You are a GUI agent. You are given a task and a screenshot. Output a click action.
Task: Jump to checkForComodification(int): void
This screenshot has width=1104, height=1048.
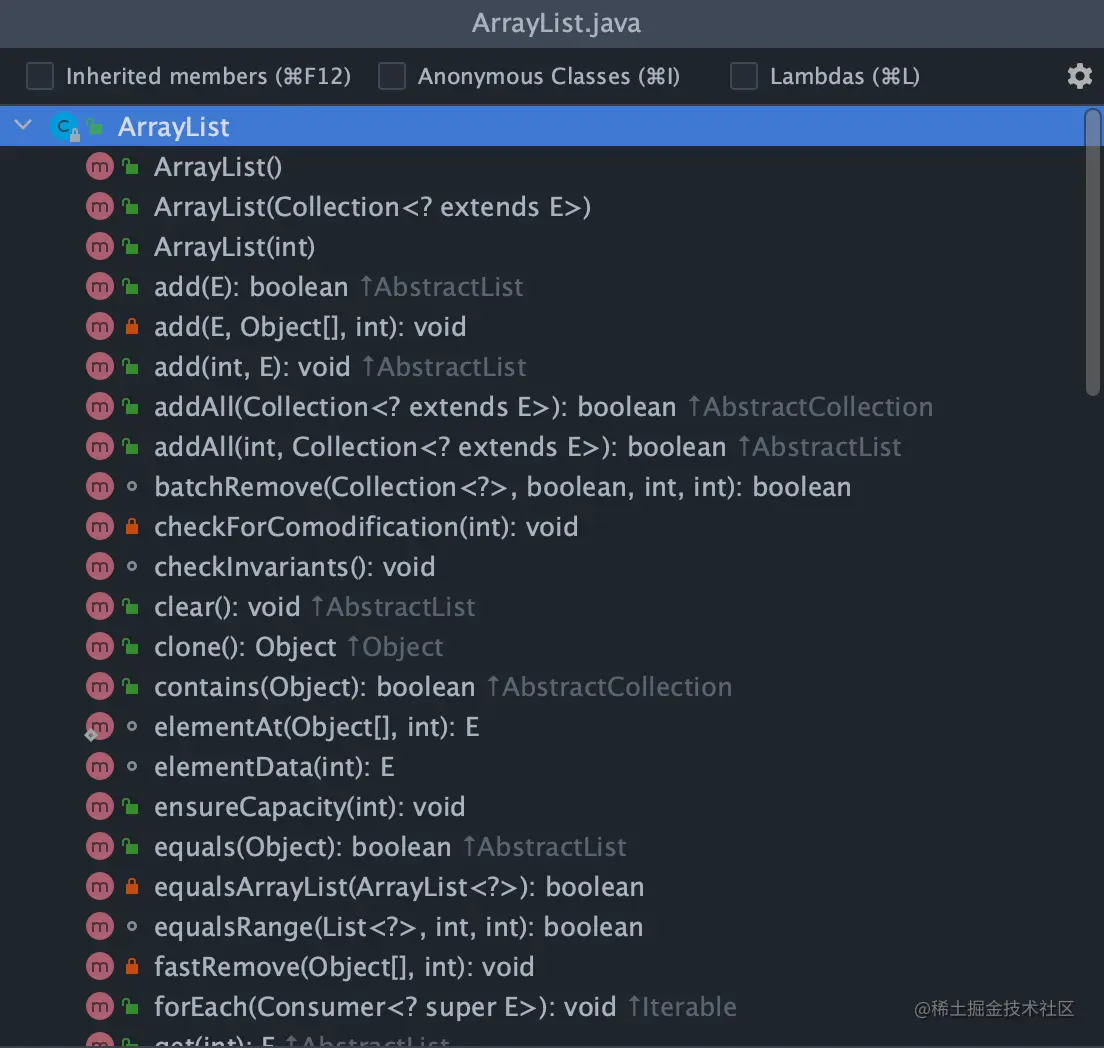pyautogui.click(x=366, y=528)
